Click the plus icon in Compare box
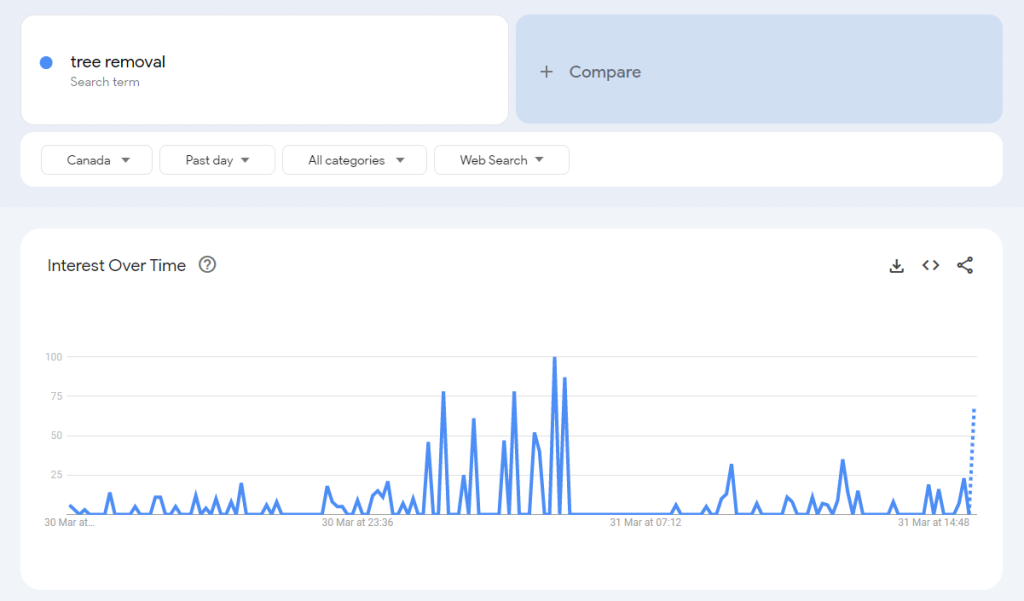The image size is (1024, 601). pyautogui.click(x=546, y=72)
